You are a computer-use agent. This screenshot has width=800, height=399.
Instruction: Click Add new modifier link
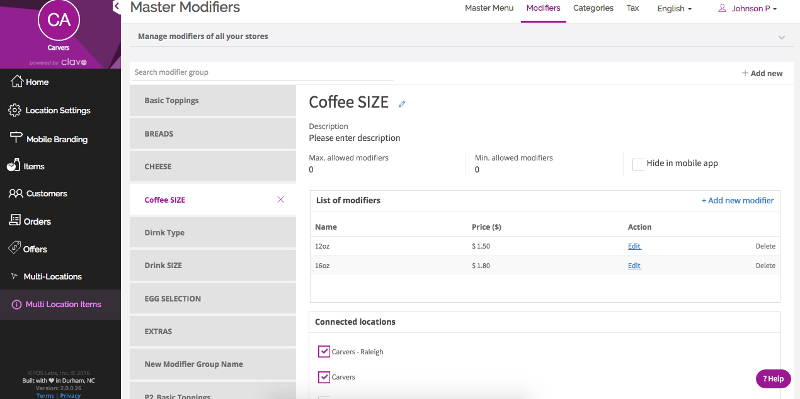pos(737,201)
